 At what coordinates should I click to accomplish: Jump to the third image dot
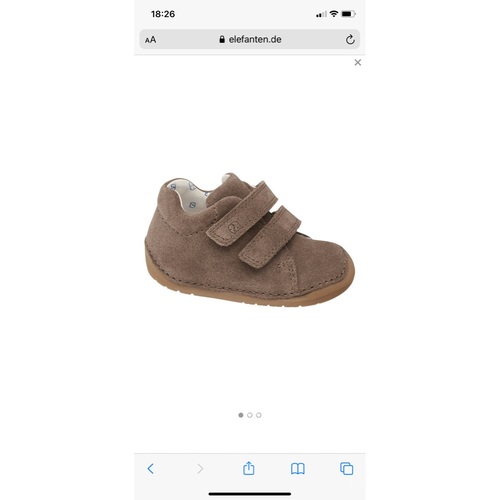[259, 415]
